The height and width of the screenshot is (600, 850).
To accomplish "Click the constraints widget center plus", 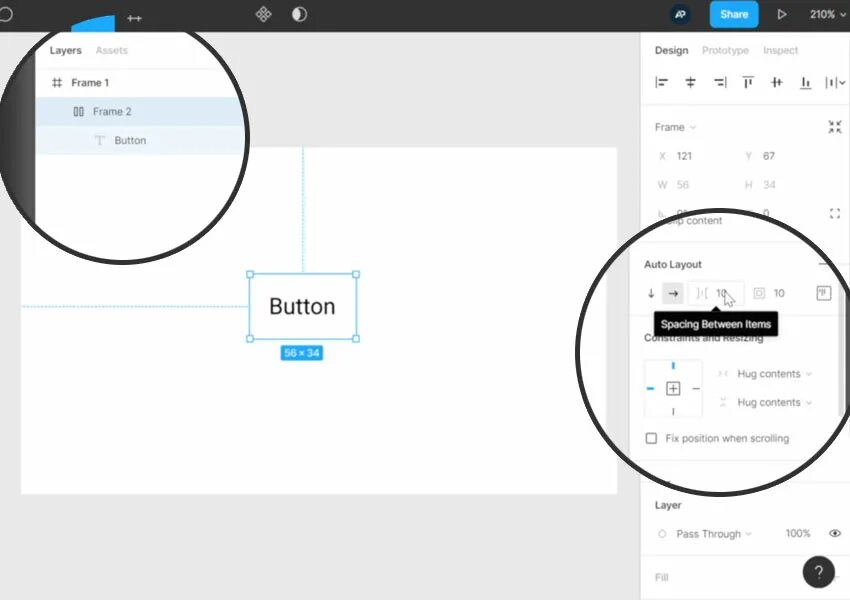I will click(x=673, y=389).
